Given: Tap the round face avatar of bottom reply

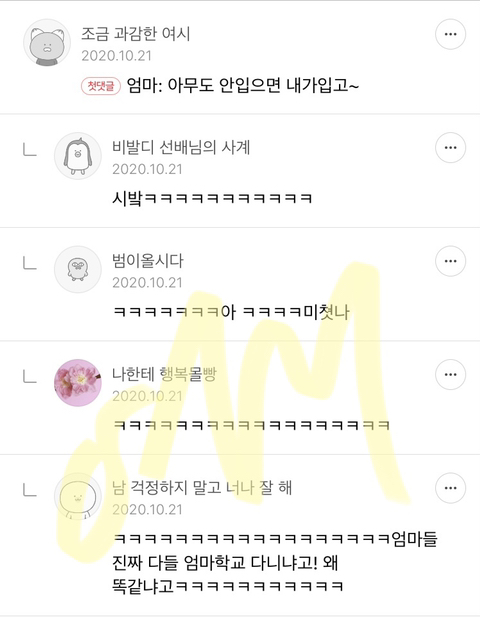Looking at the screenshot, I should click(x=78, y=497).
